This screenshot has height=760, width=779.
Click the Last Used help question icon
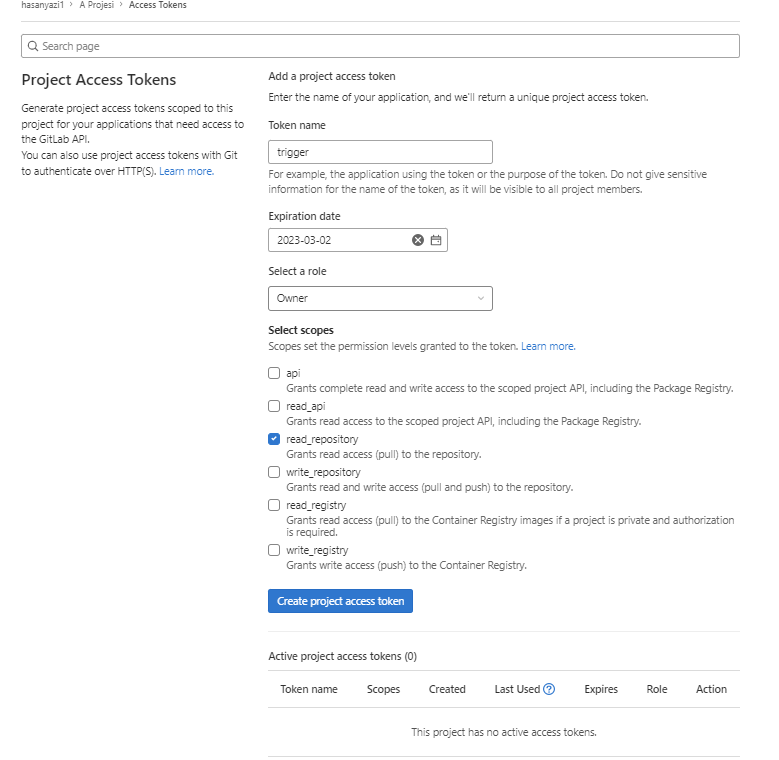point(549,689)
